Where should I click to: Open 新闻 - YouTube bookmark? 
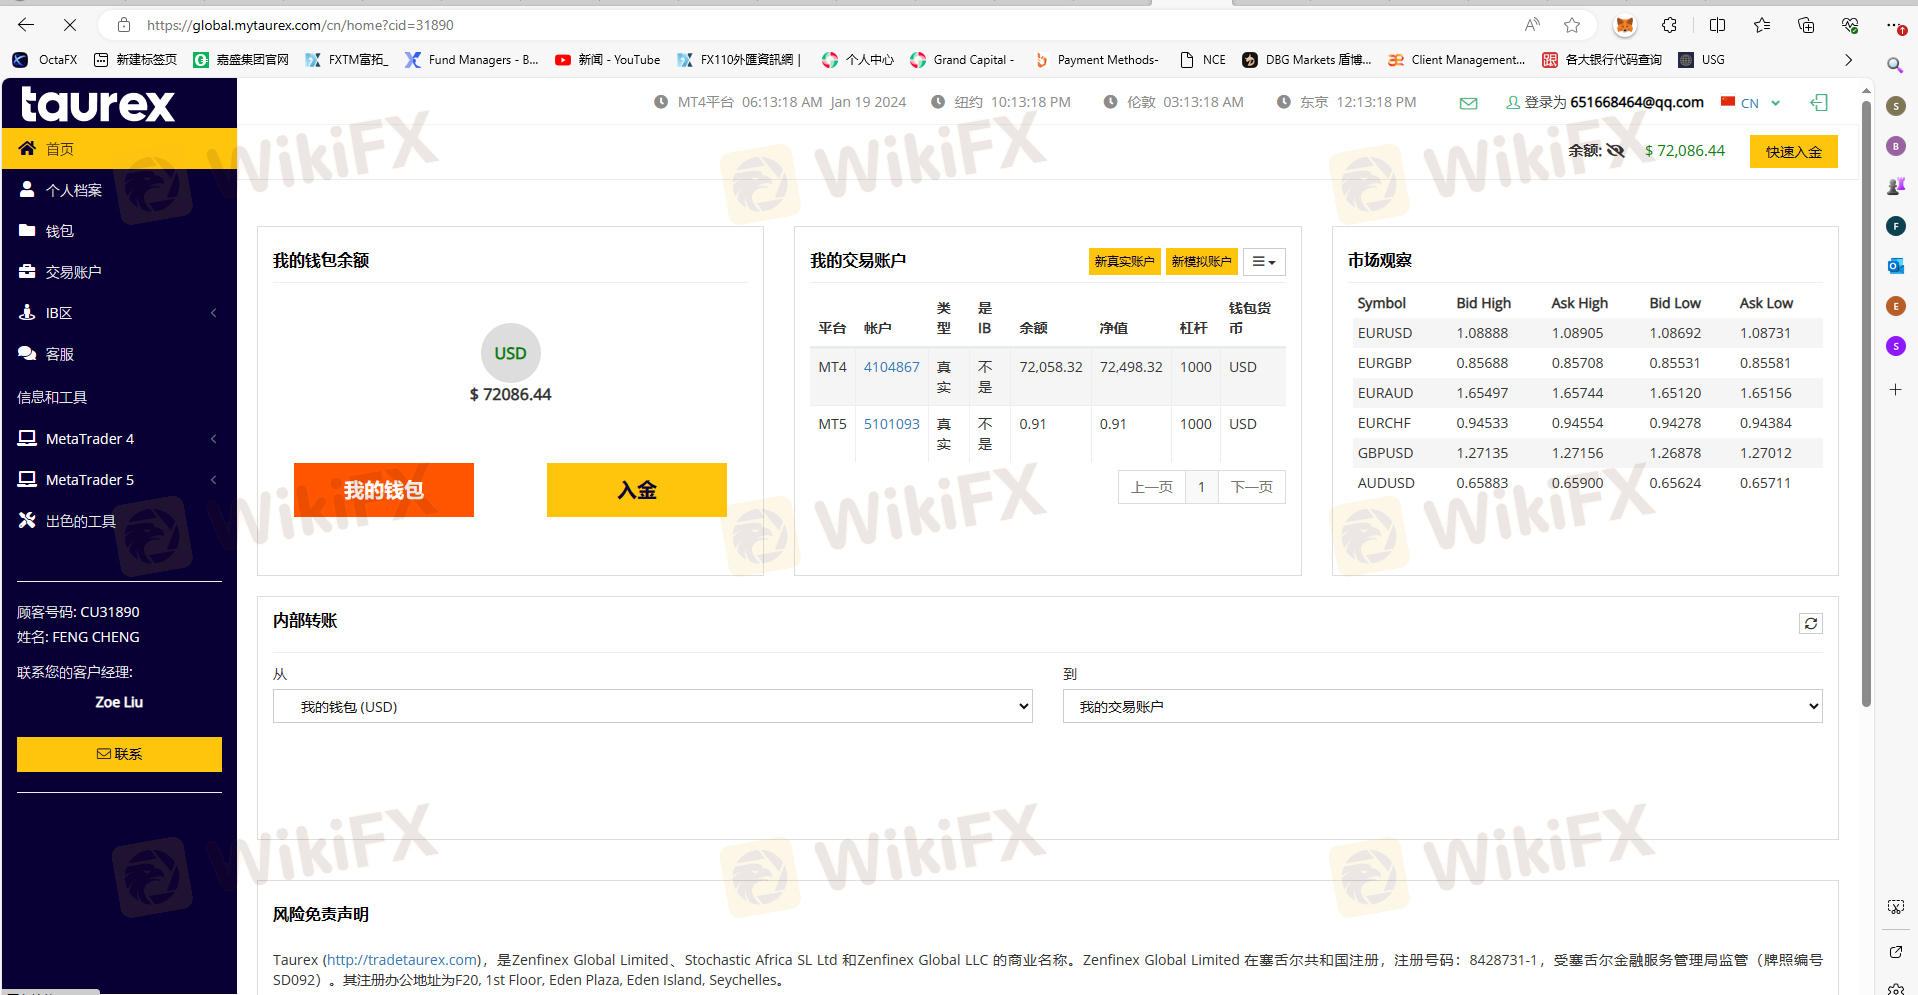click(x=608, y=60)
